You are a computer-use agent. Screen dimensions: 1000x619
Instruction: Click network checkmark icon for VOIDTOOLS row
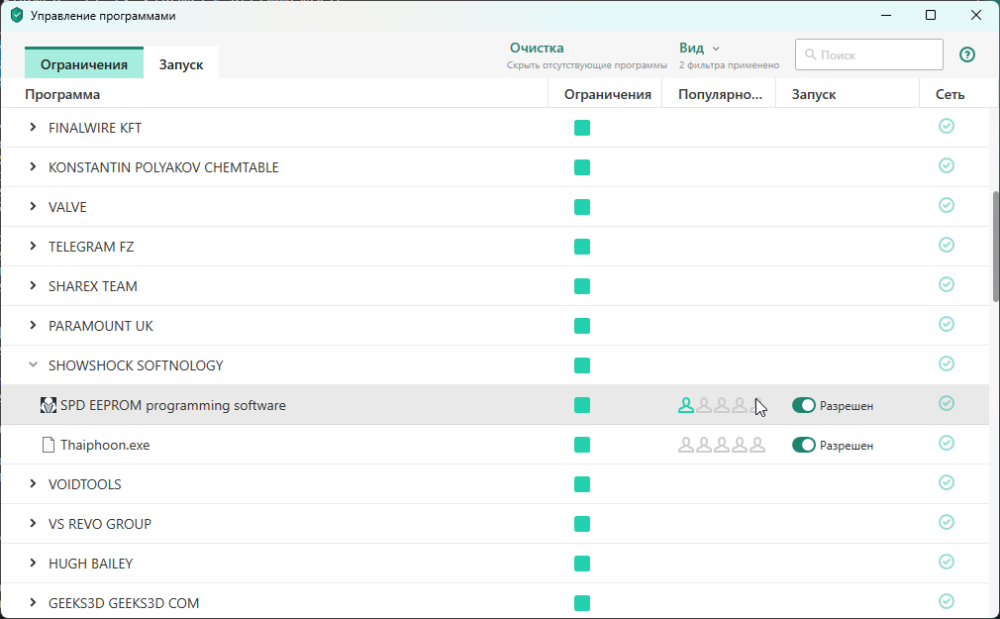[946, 483]
